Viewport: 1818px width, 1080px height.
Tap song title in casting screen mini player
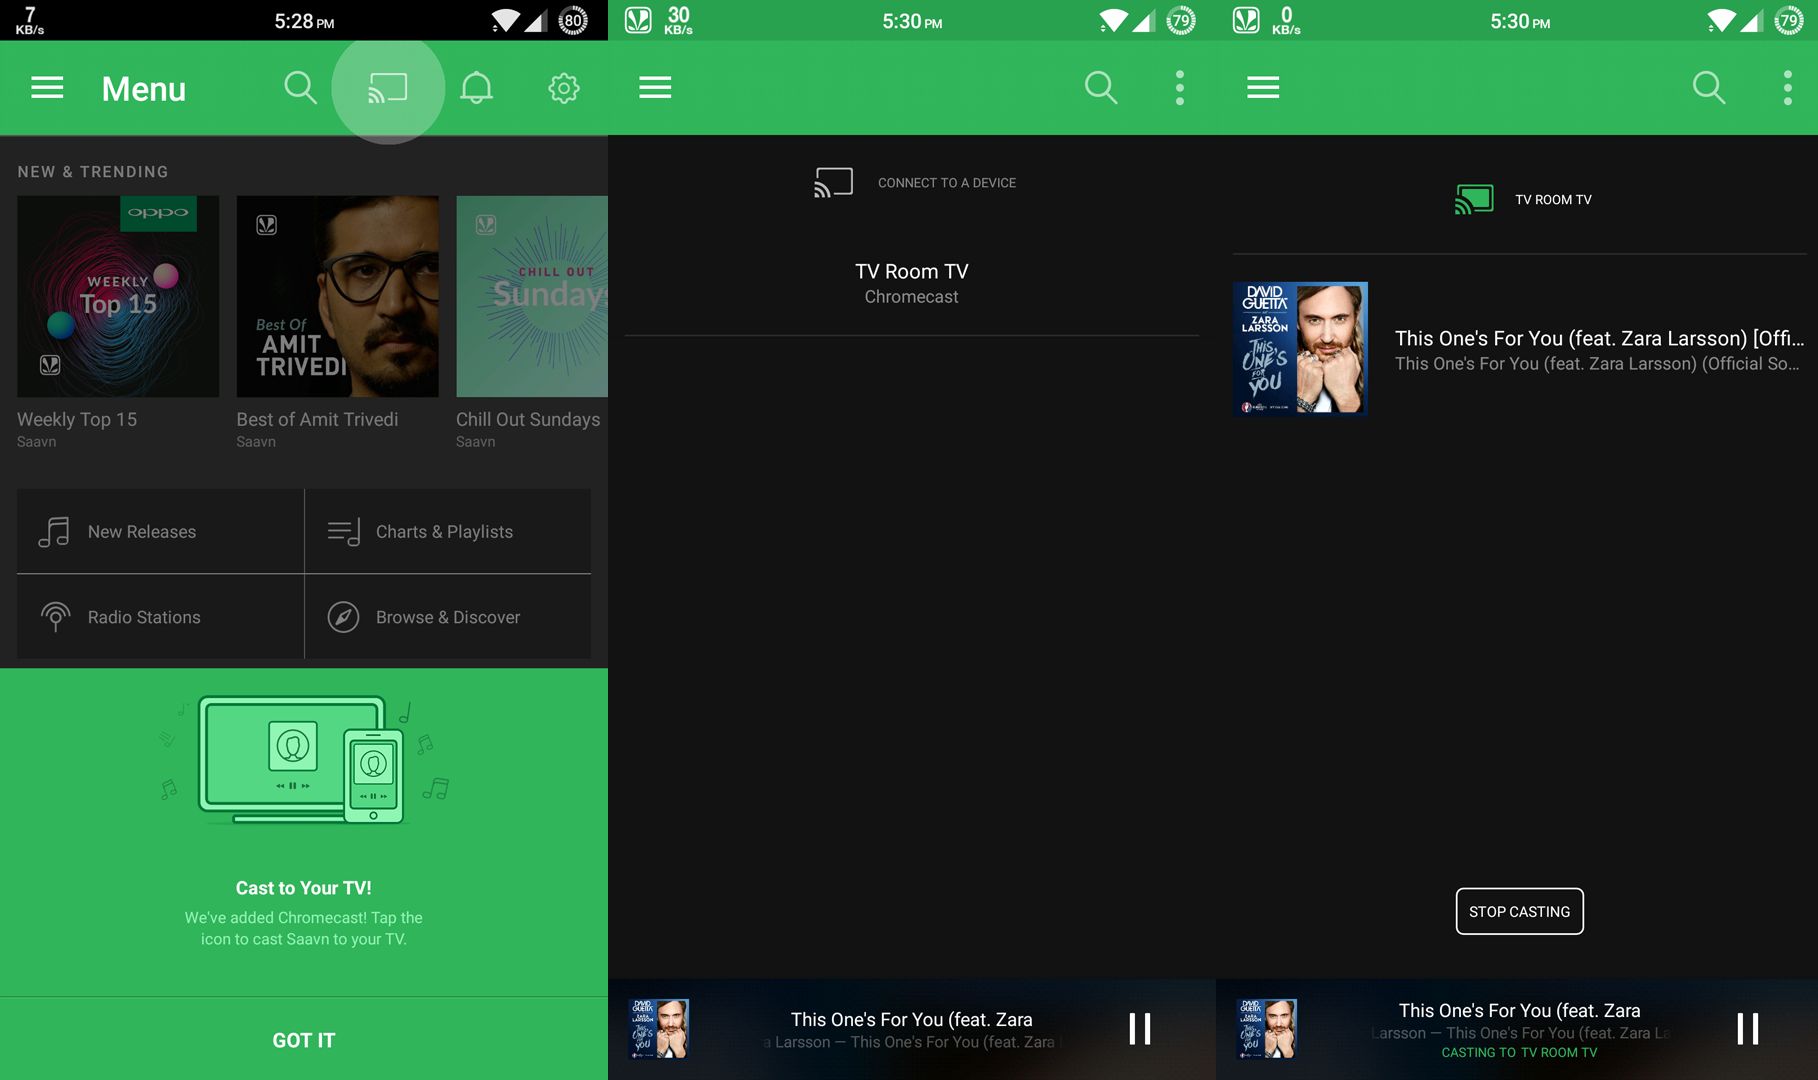pyautogui.click(x=1519, y=1010)
